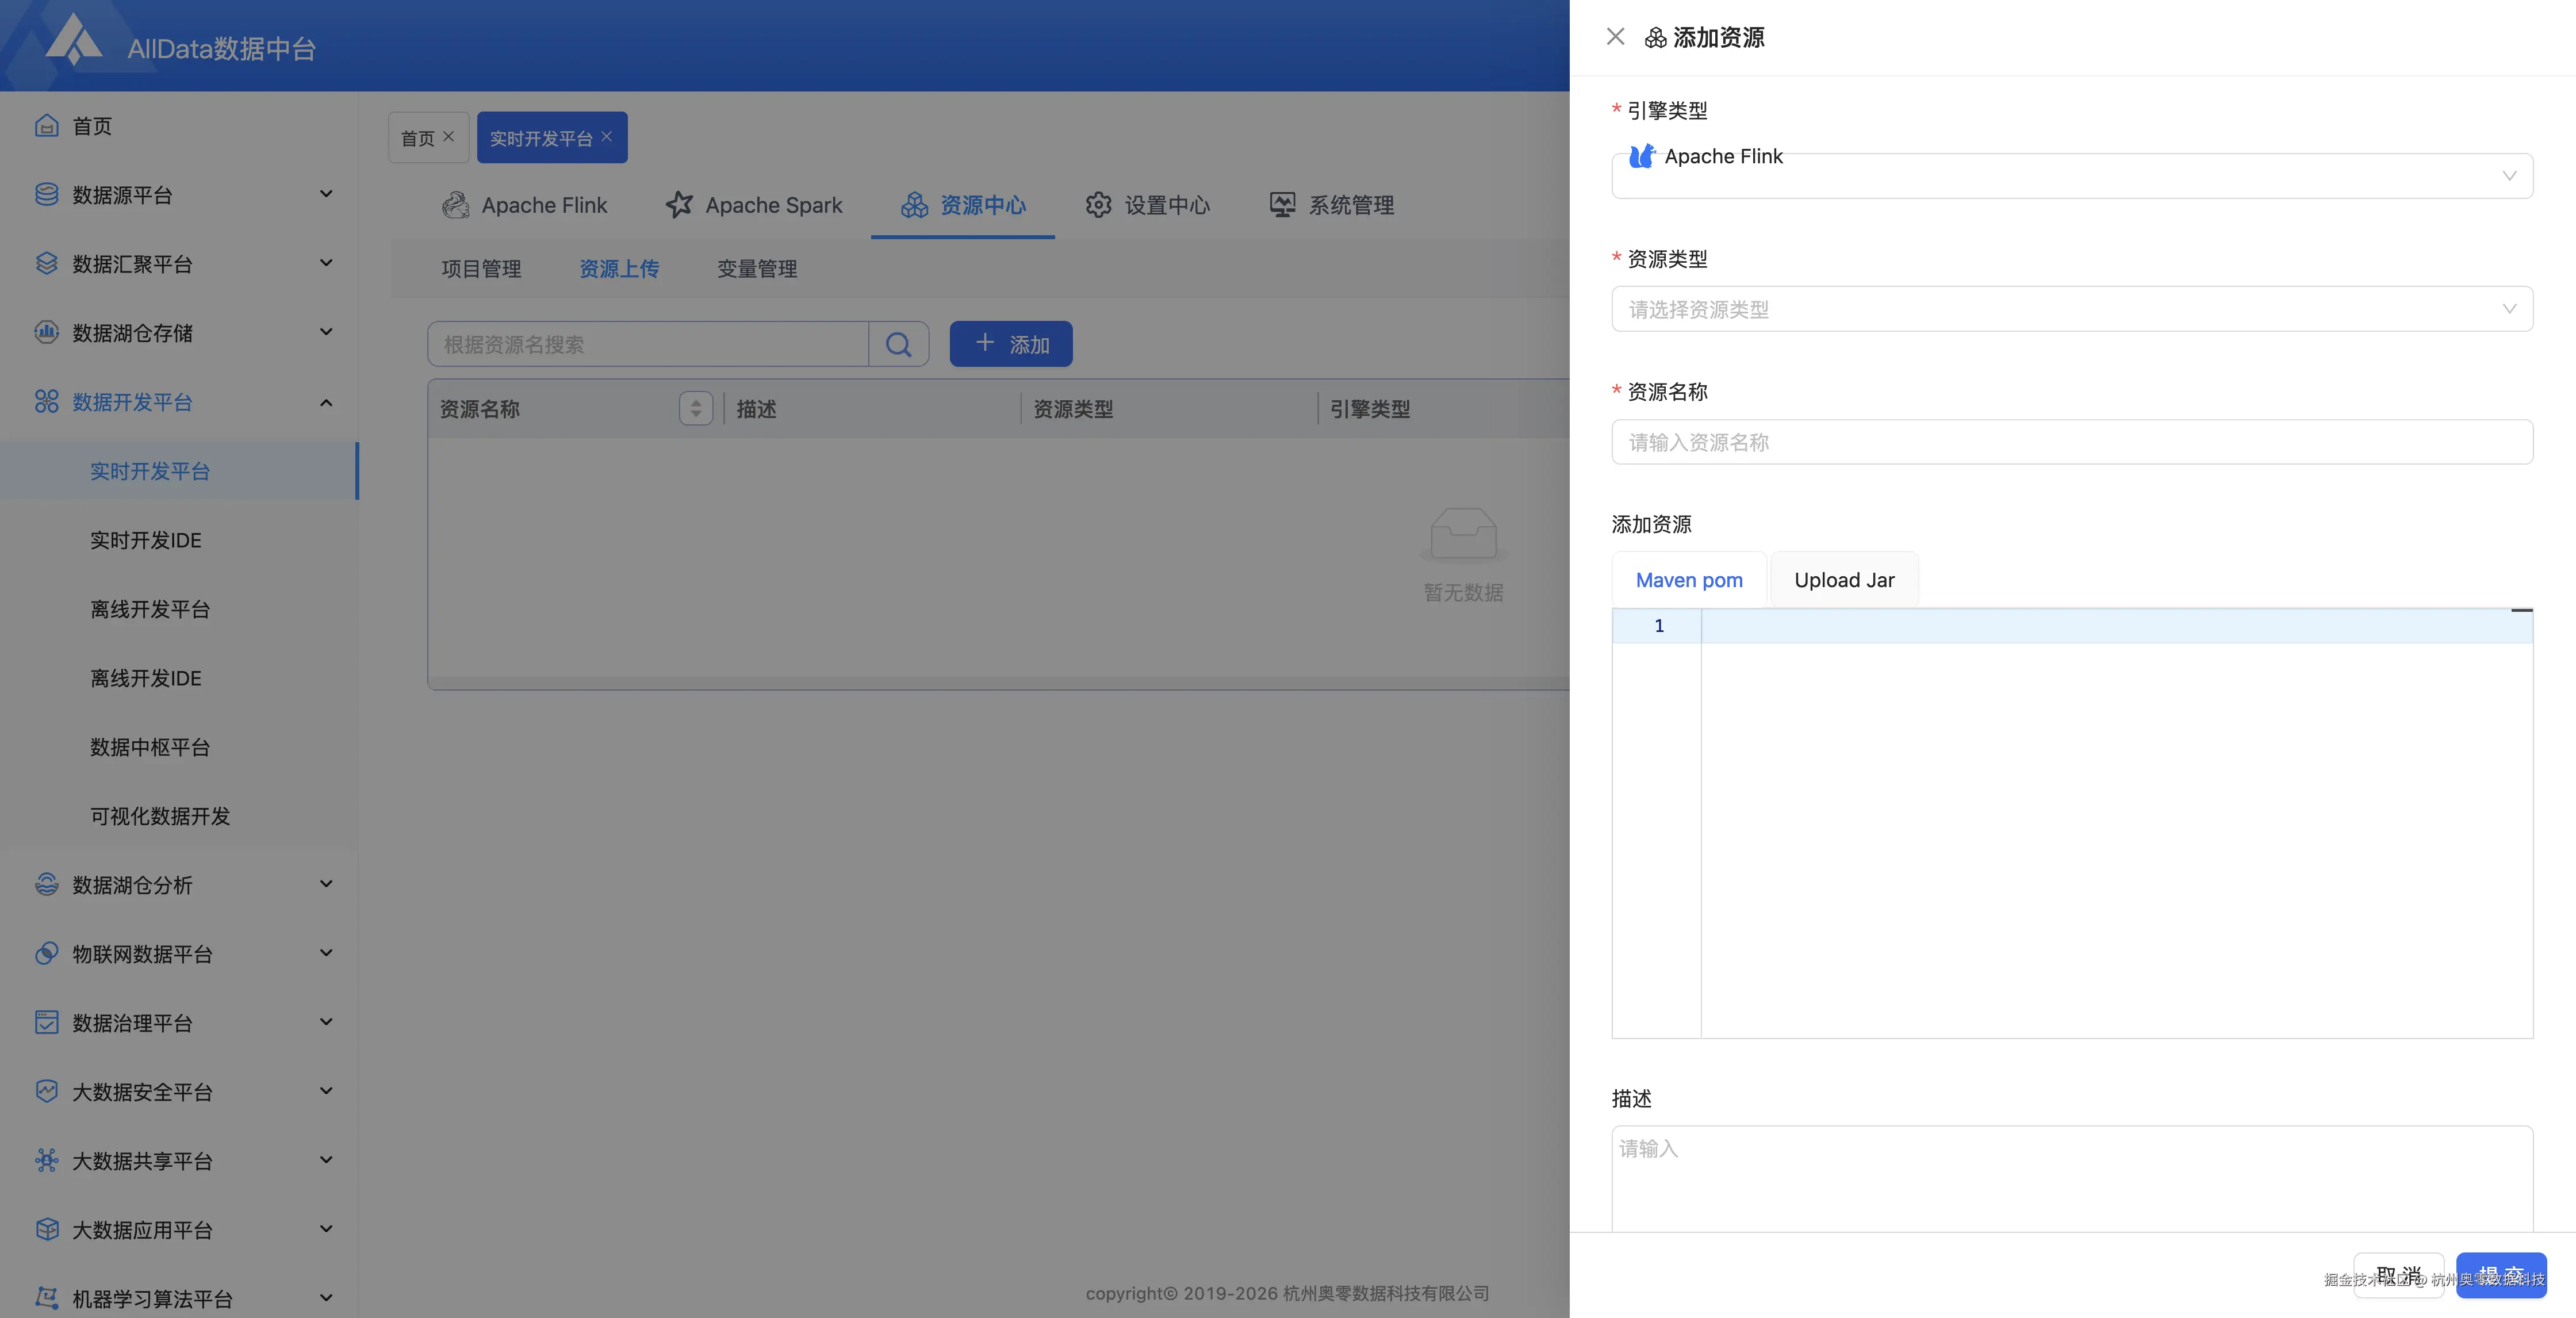Click the cubes icon beside 添加资源 title
2576x1318 pixels.
coord(1655,38)
